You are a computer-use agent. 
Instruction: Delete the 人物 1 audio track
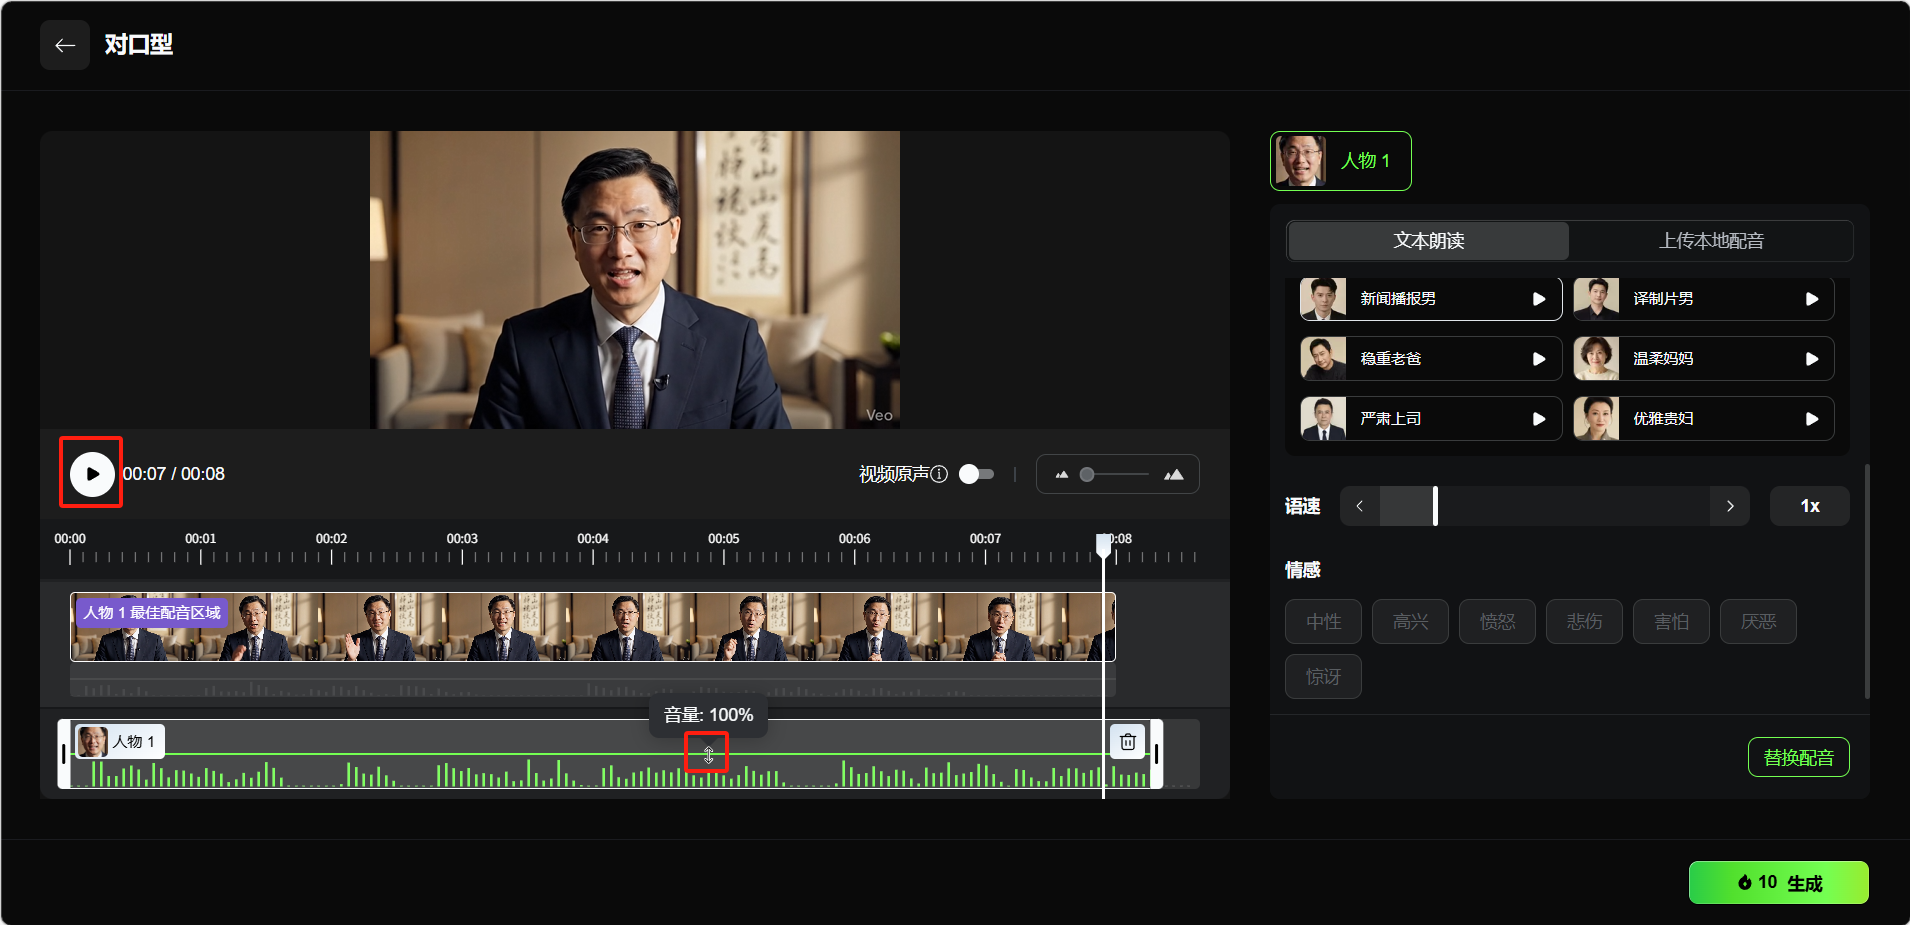1127,742
